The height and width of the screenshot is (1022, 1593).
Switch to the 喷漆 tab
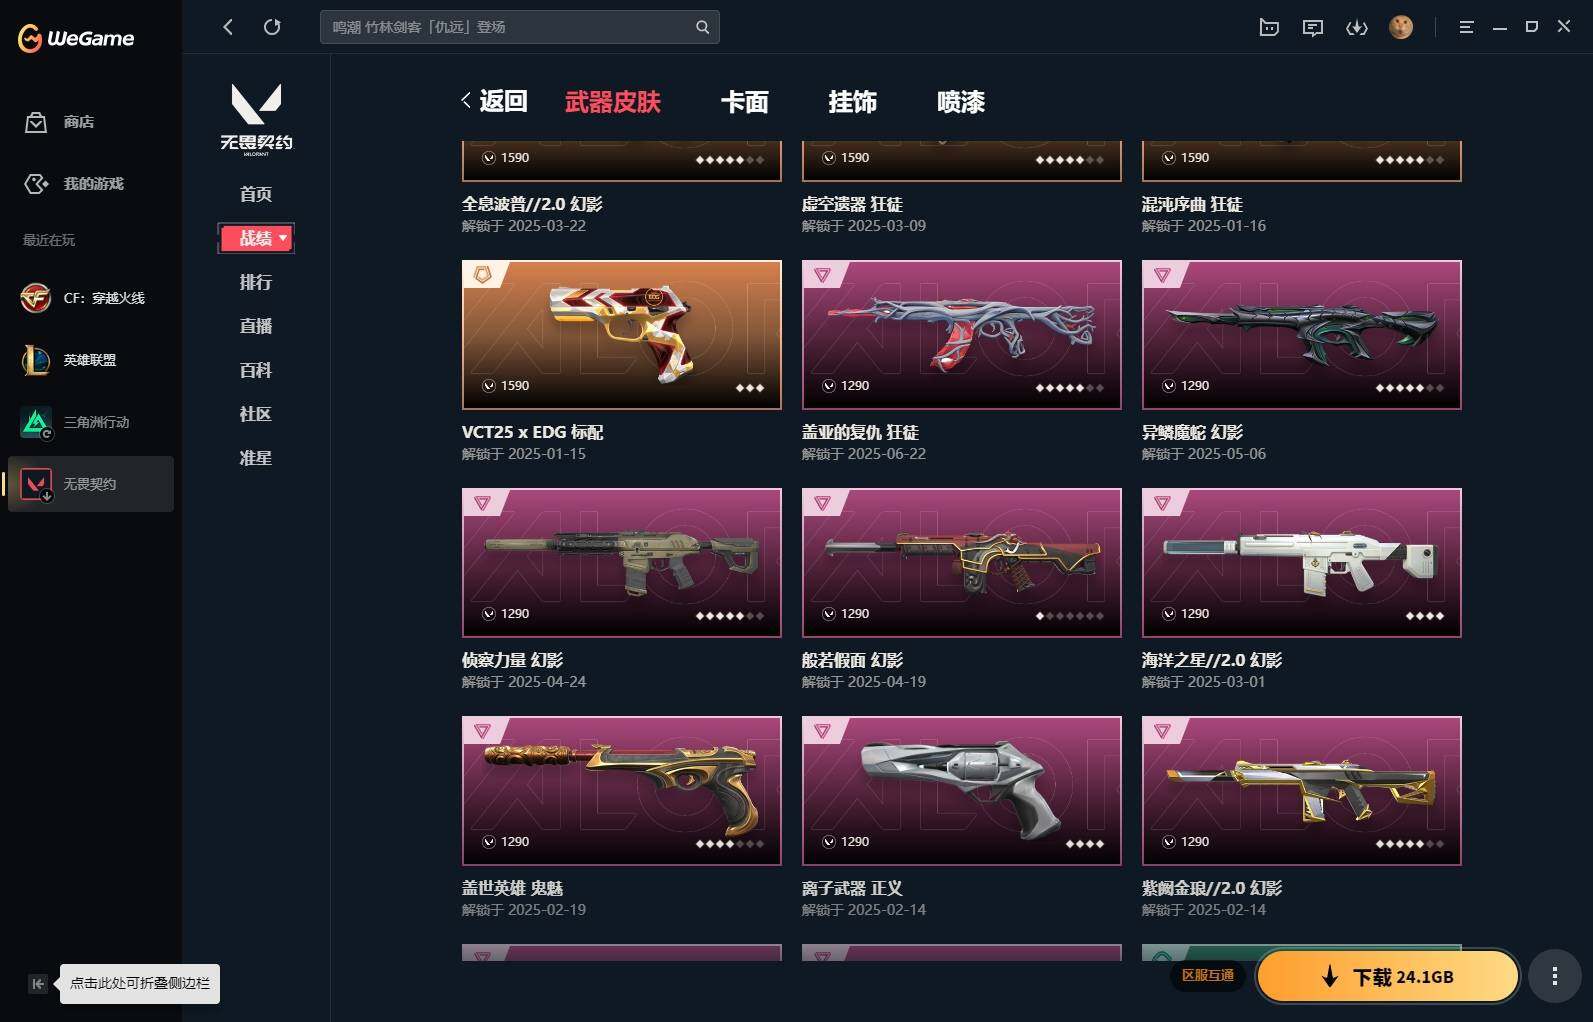pyautogui.click(x=961, y=102)
